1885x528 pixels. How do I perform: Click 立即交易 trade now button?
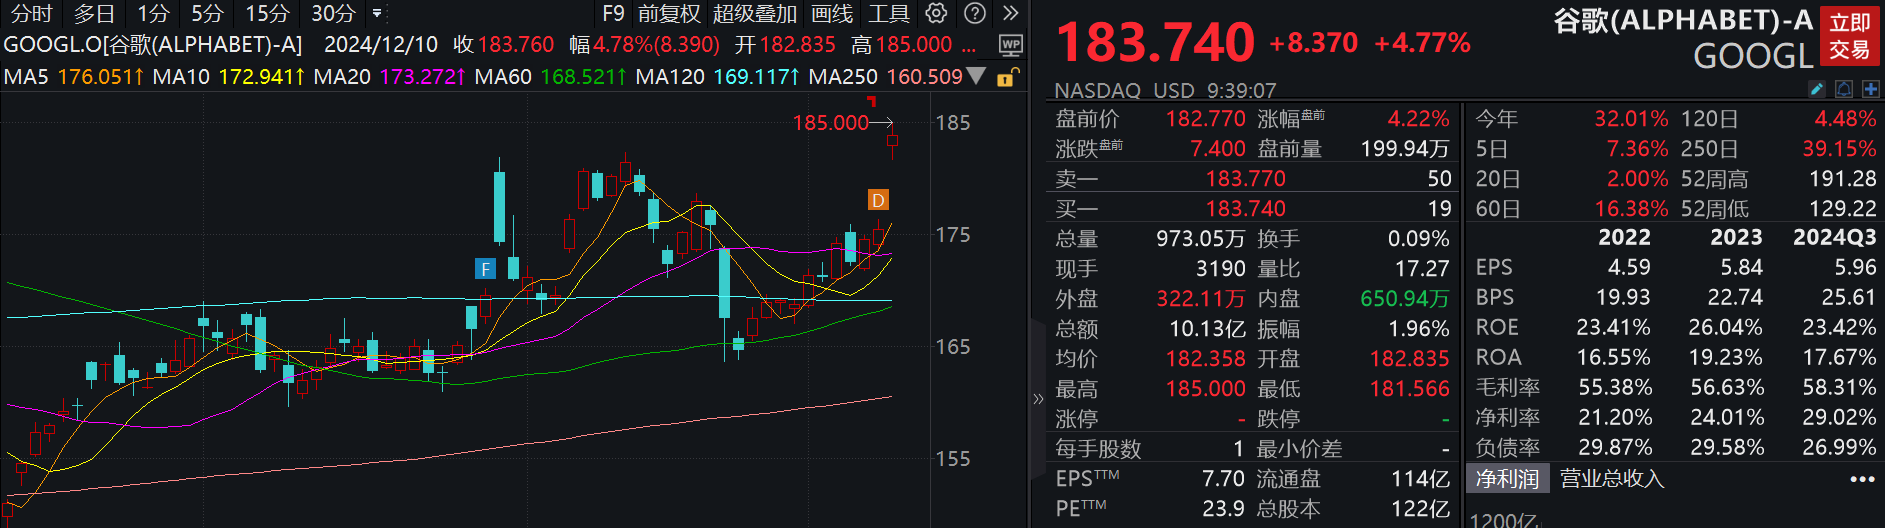1850,36
